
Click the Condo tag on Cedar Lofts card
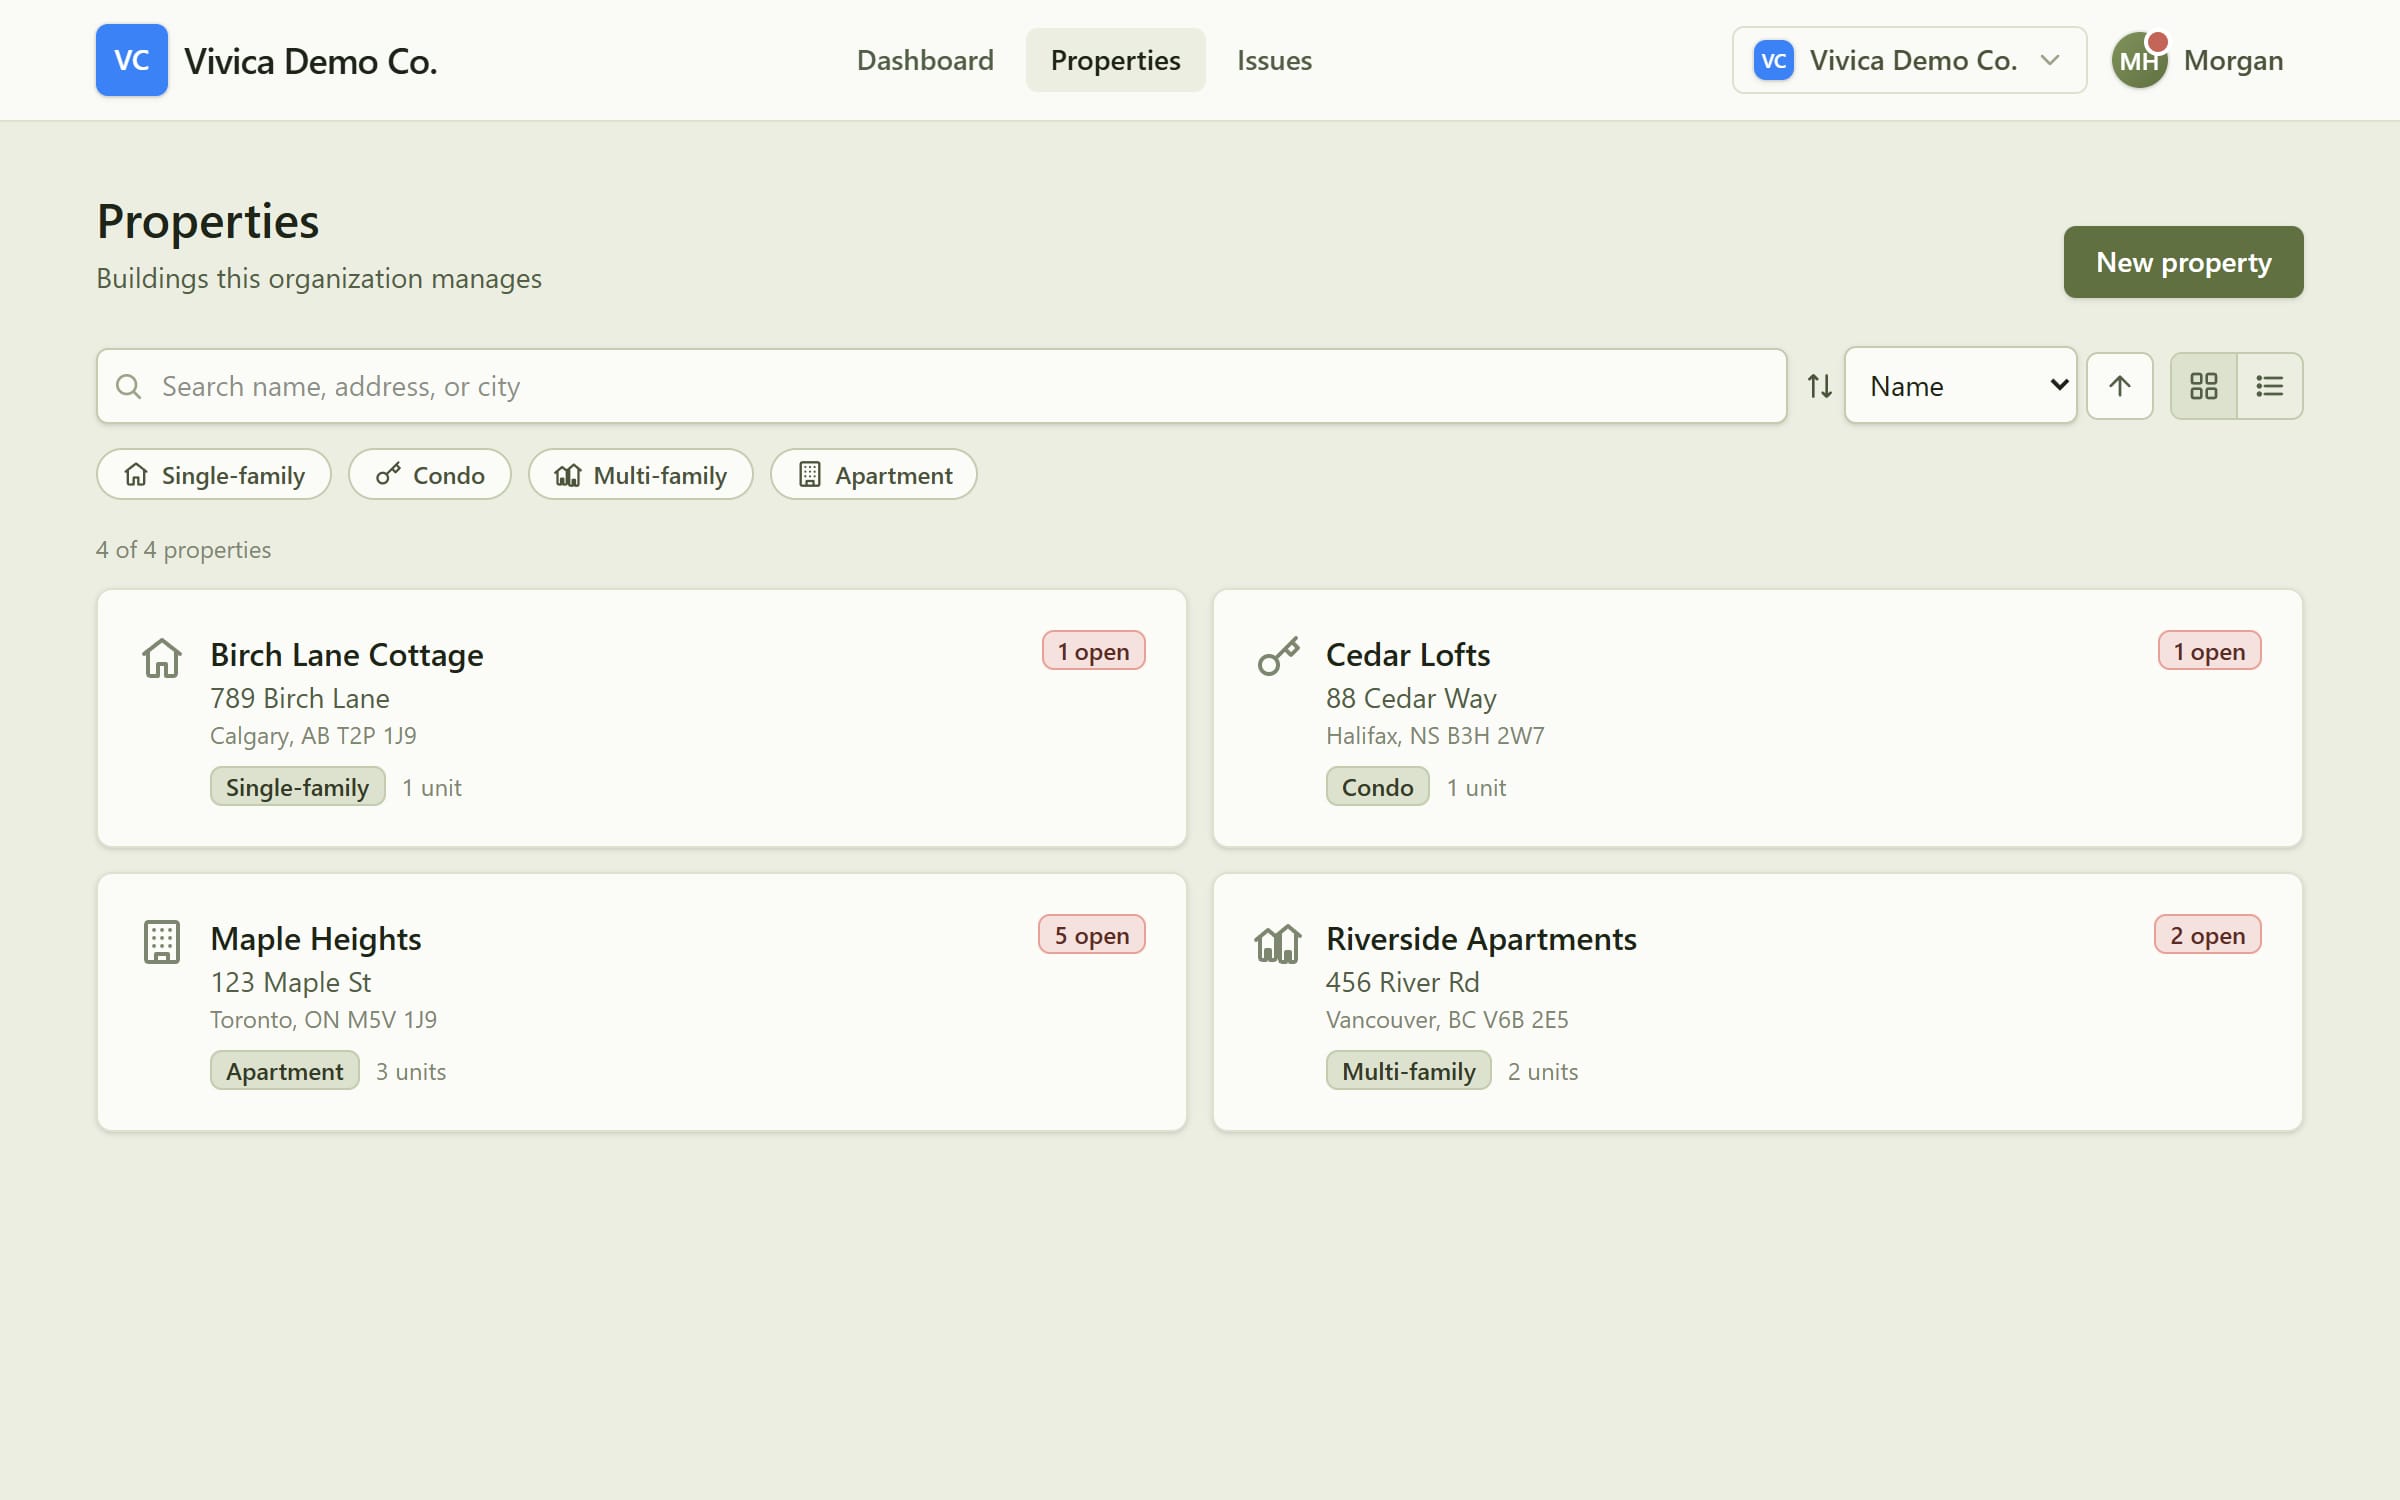point(1377,787)
